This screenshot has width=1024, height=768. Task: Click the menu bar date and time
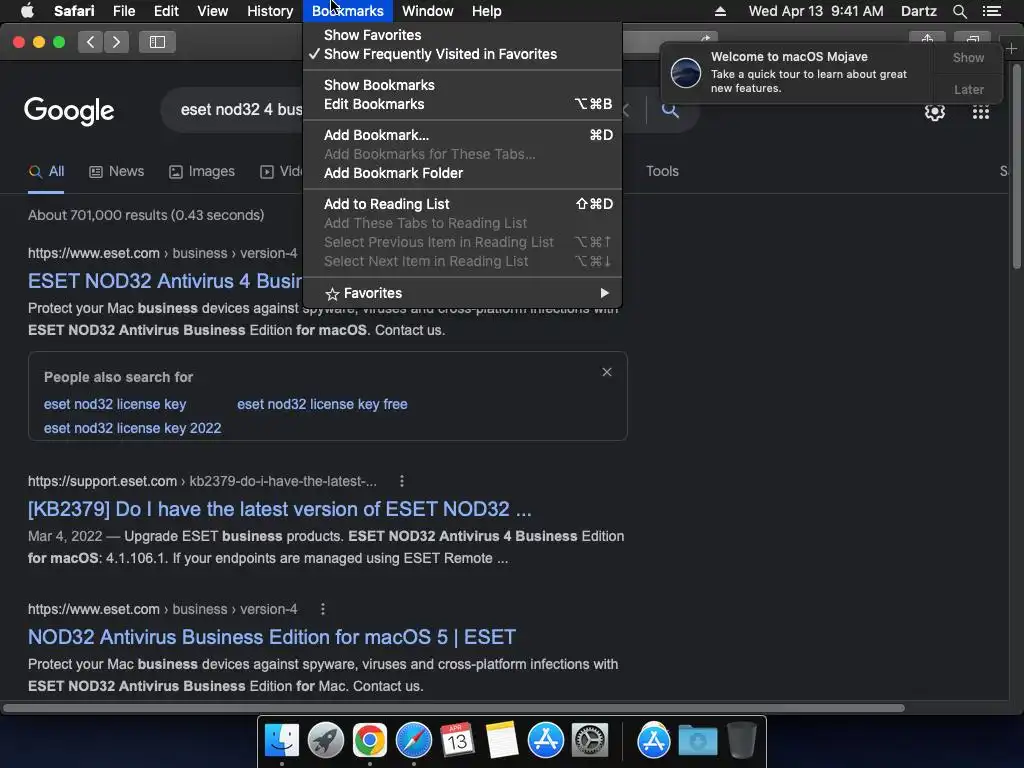816,11
